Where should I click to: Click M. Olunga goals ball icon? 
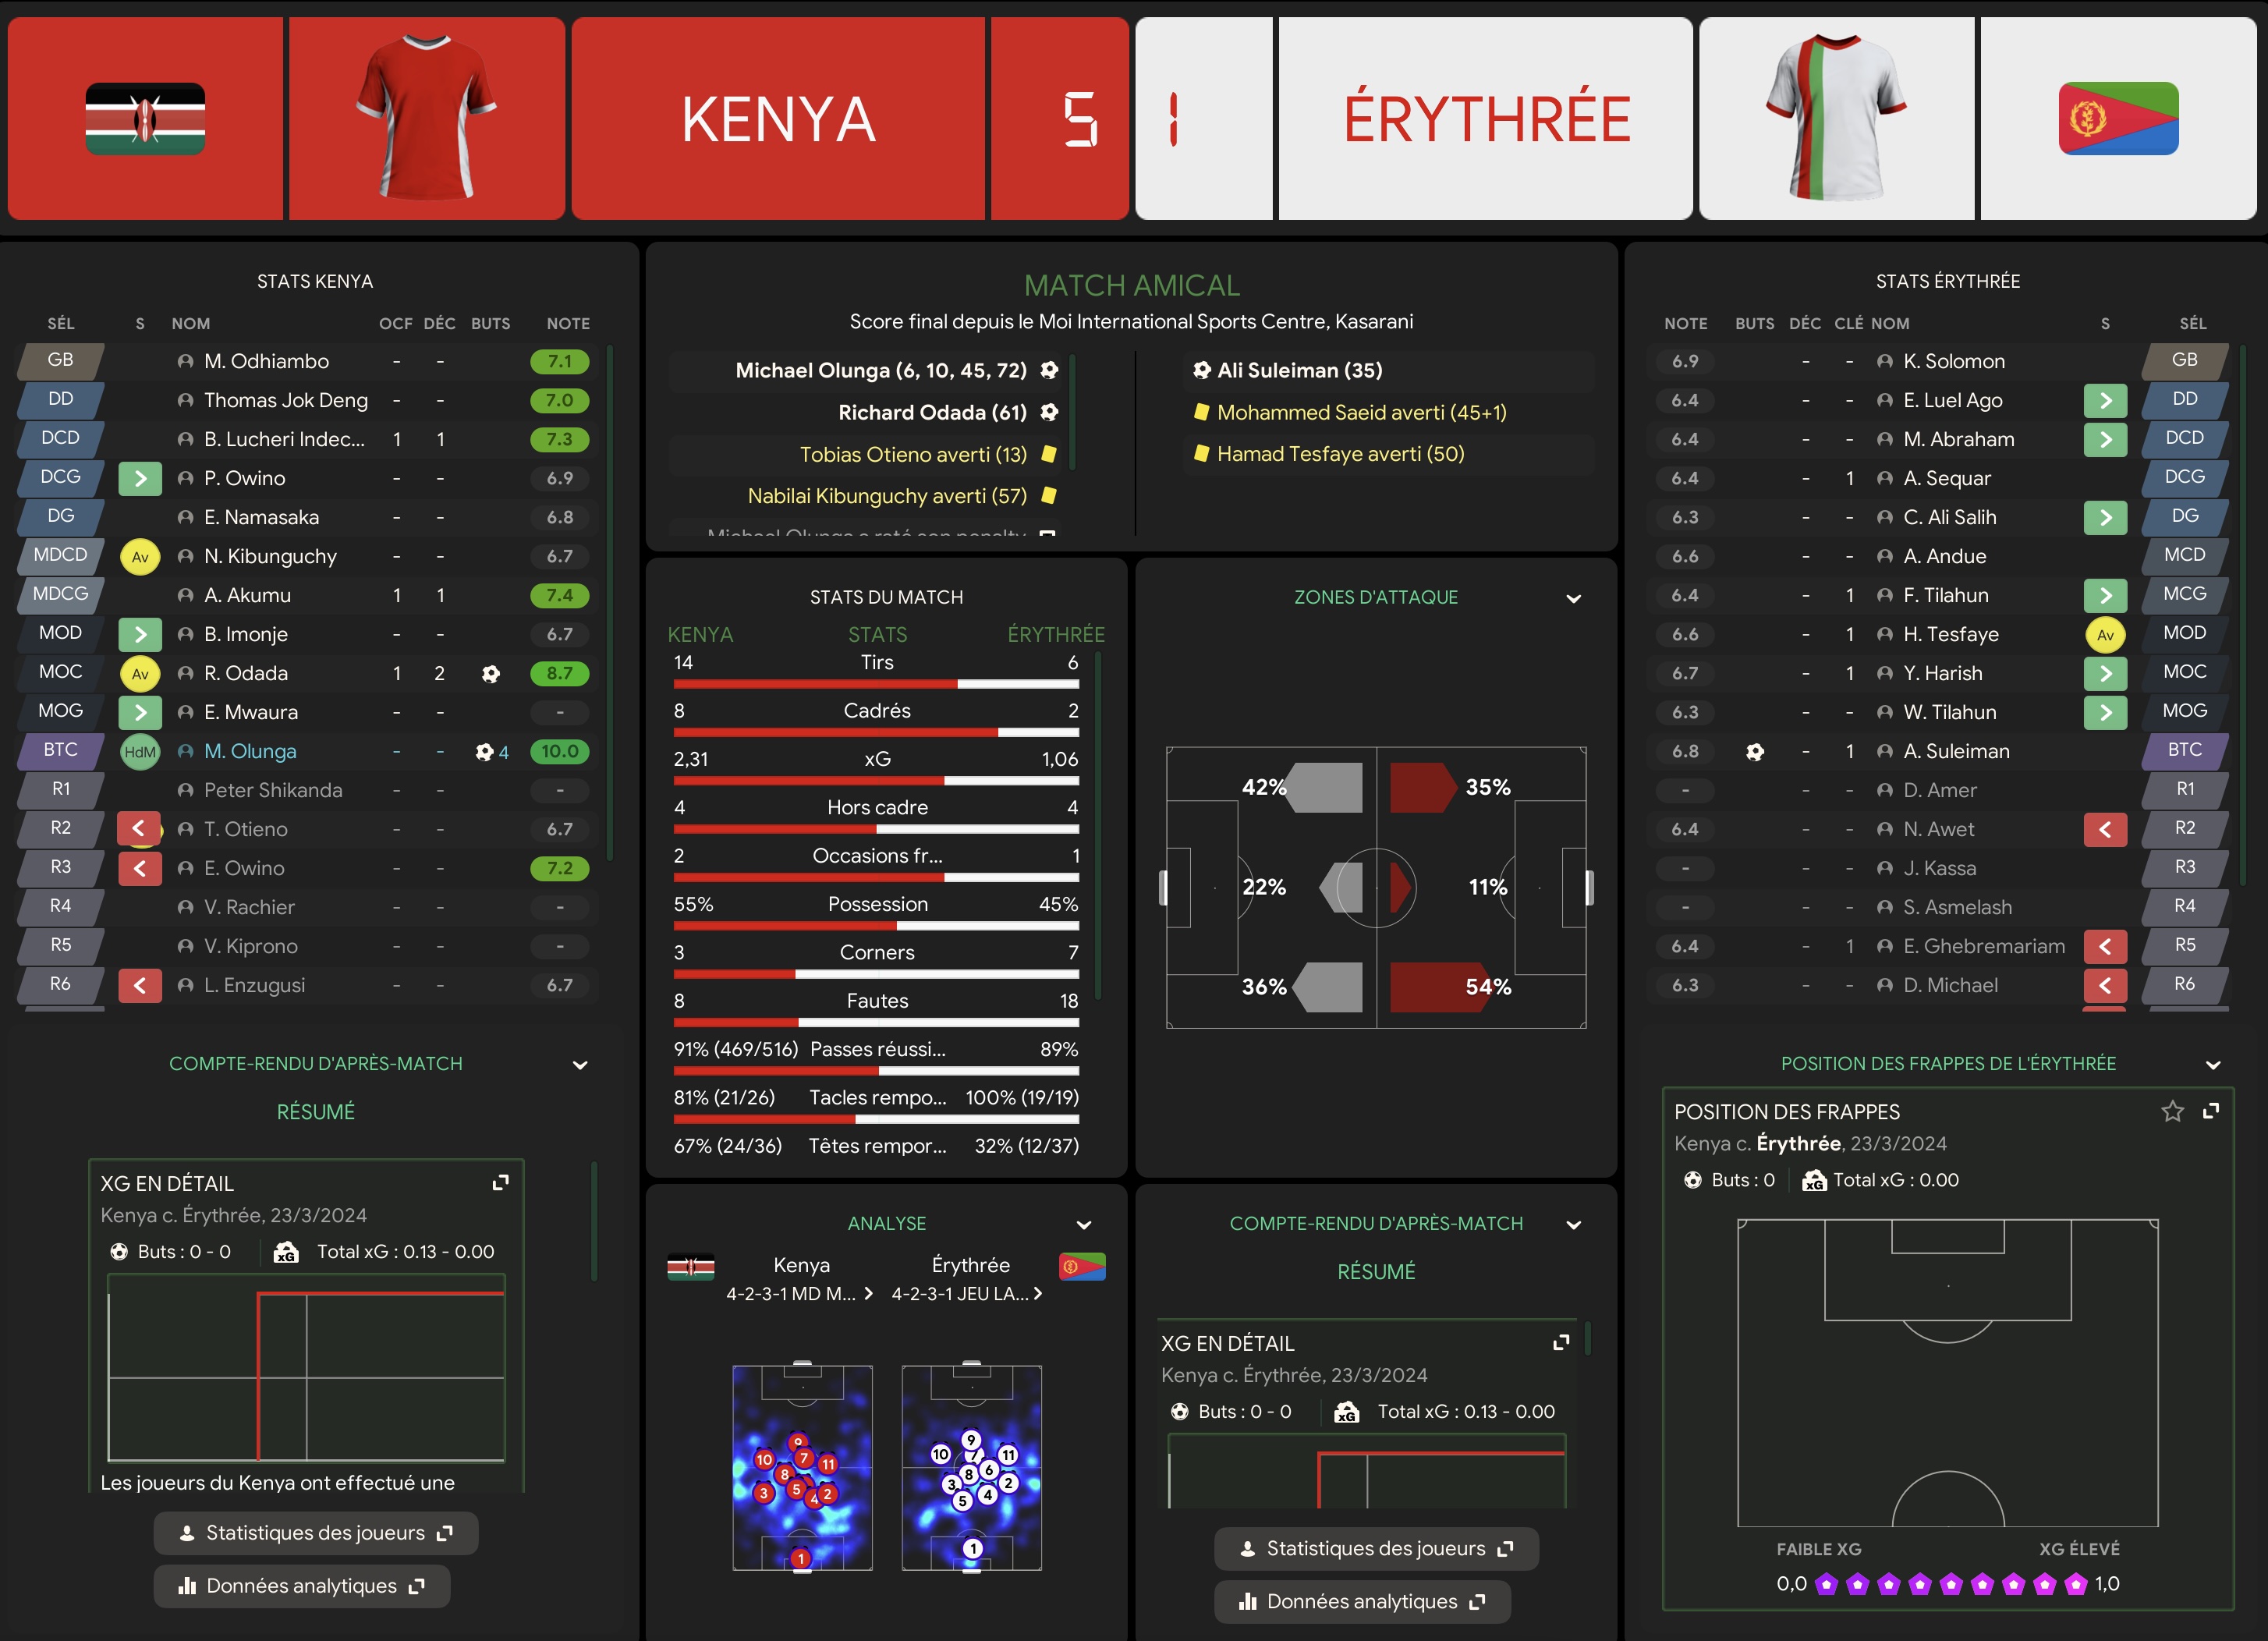click(484, 752)
